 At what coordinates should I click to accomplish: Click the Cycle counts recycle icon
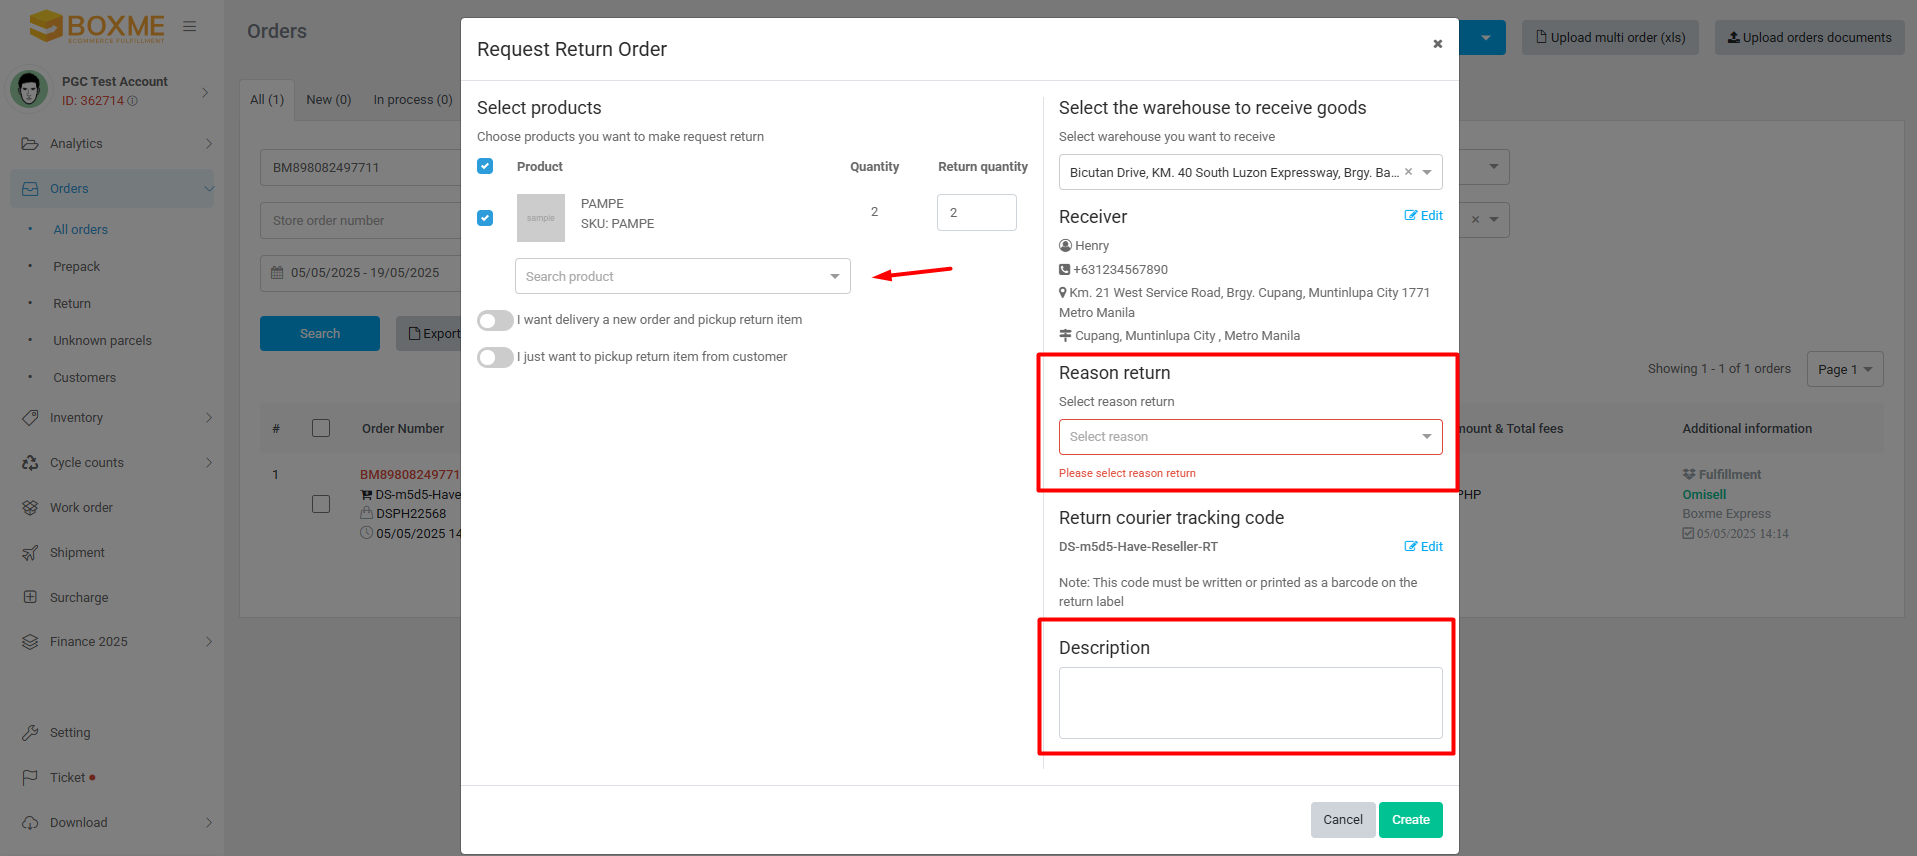coord(30,463)
